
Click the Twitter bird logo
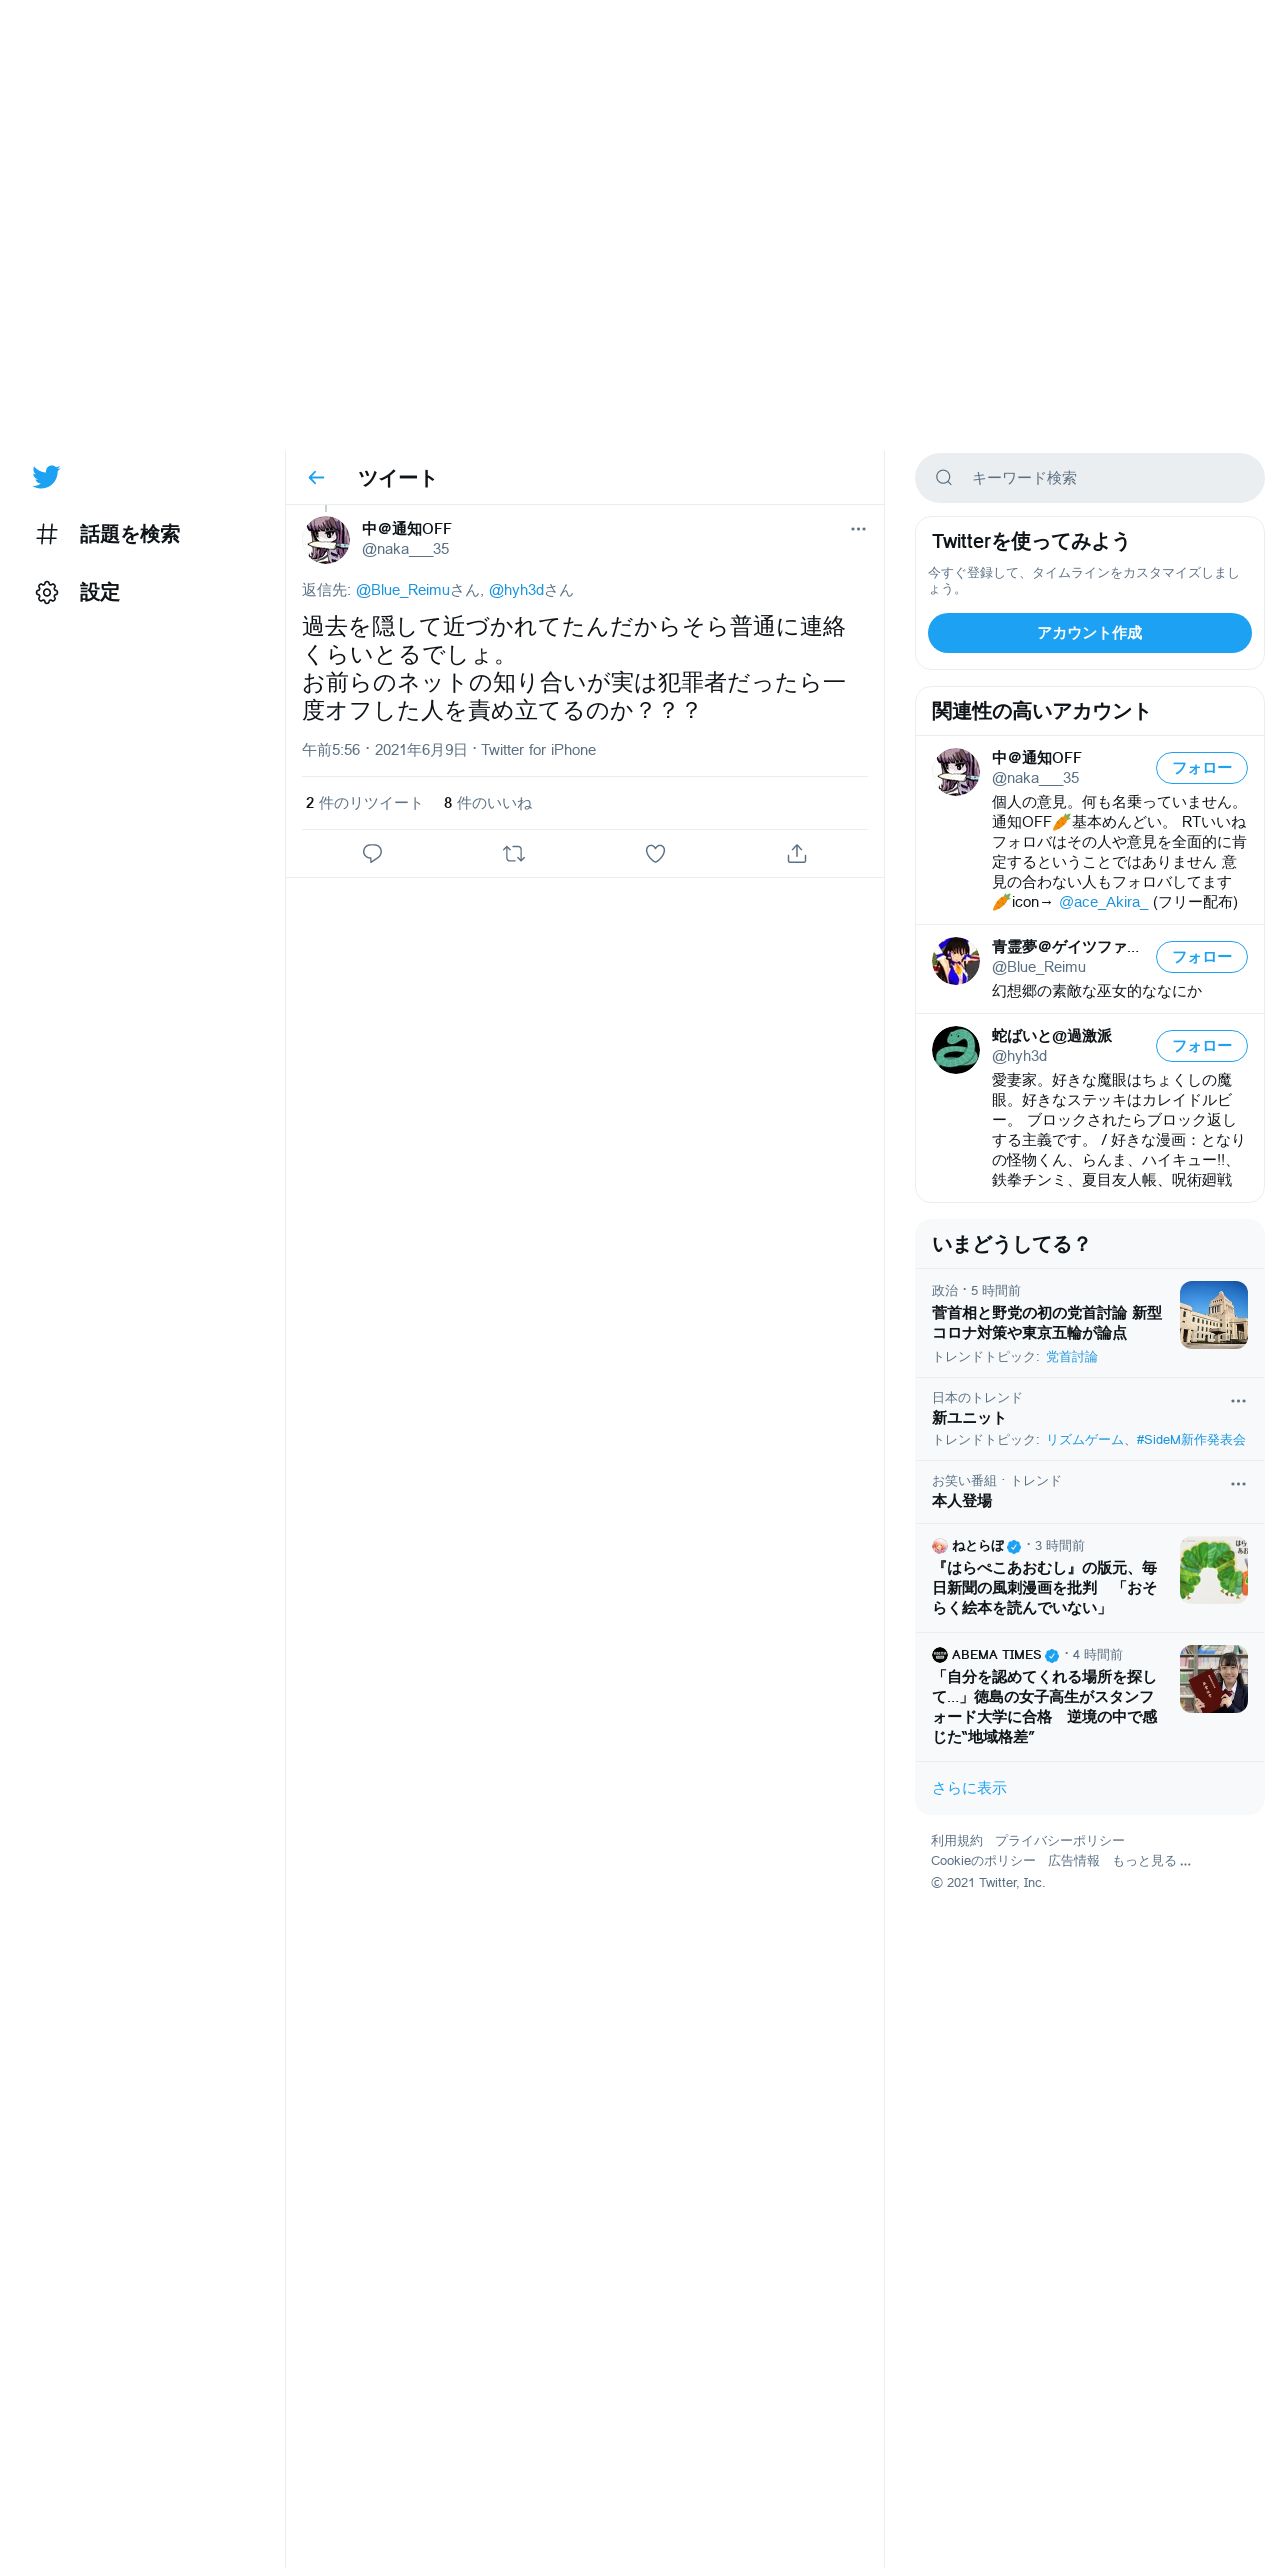[46, 477]
